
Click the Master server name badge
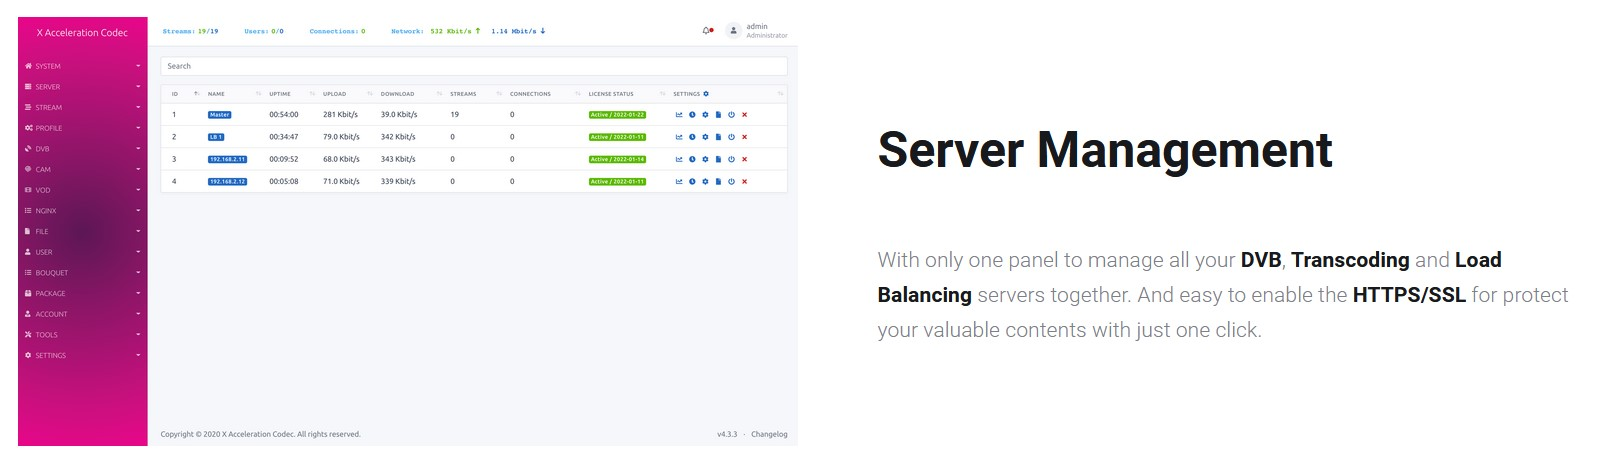point(219,115)
